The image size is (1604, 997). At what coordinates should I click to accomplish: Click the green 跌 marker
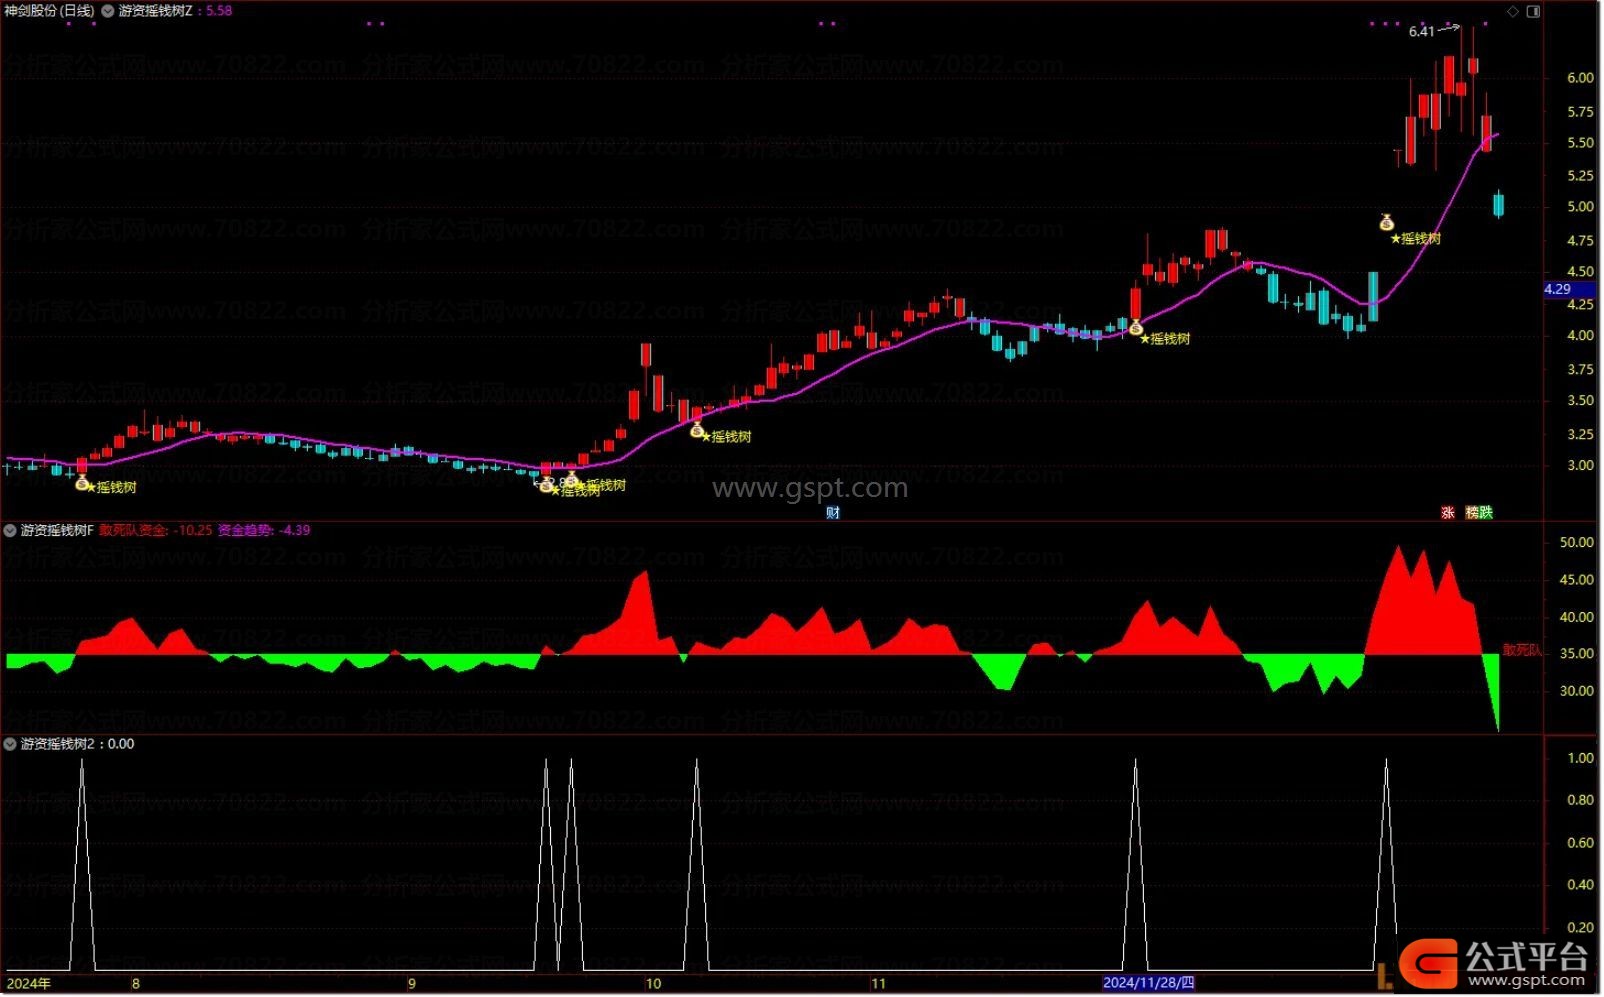(1485, 512)
